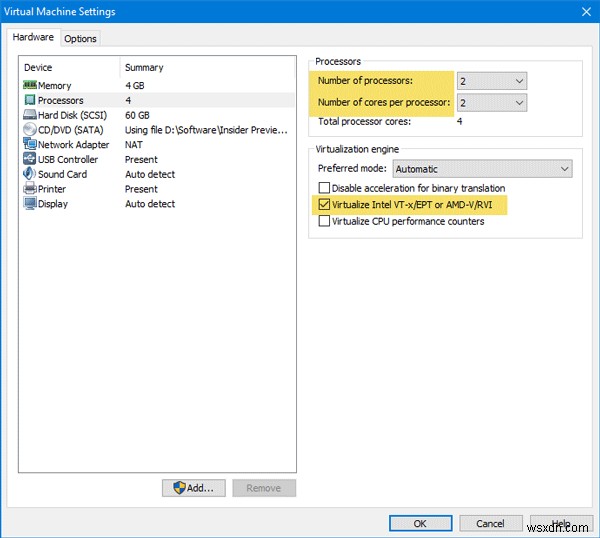Screen dimensions: 600x538
Task: Click the Add... button
Action: tap(194, 488)
